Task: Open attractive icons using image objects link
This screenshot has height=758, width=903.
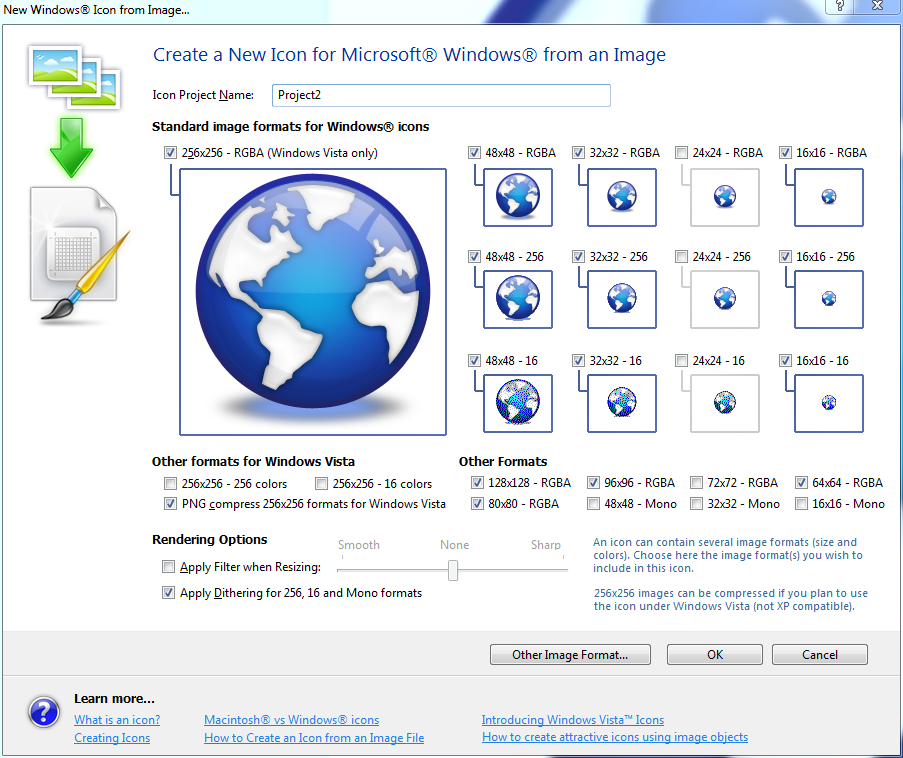Action: 615,737
